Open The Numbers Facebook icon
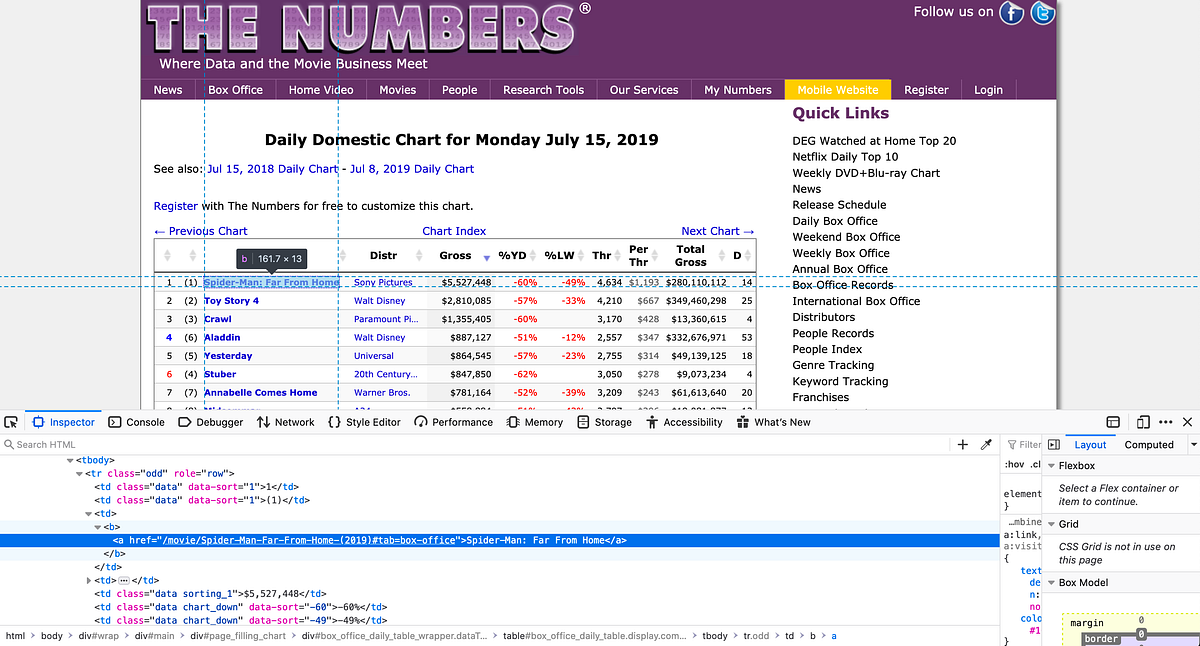This screenshot has height=646, width=1200. 1013,13
